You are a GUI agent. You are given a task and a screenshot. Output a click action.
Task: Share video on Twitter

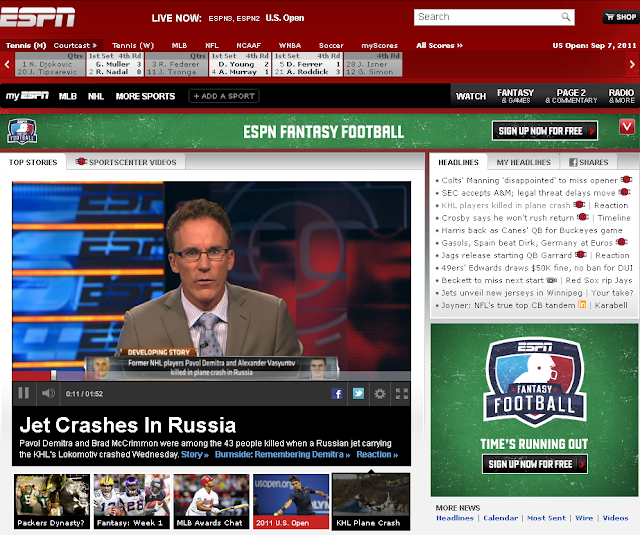[358, 393]
